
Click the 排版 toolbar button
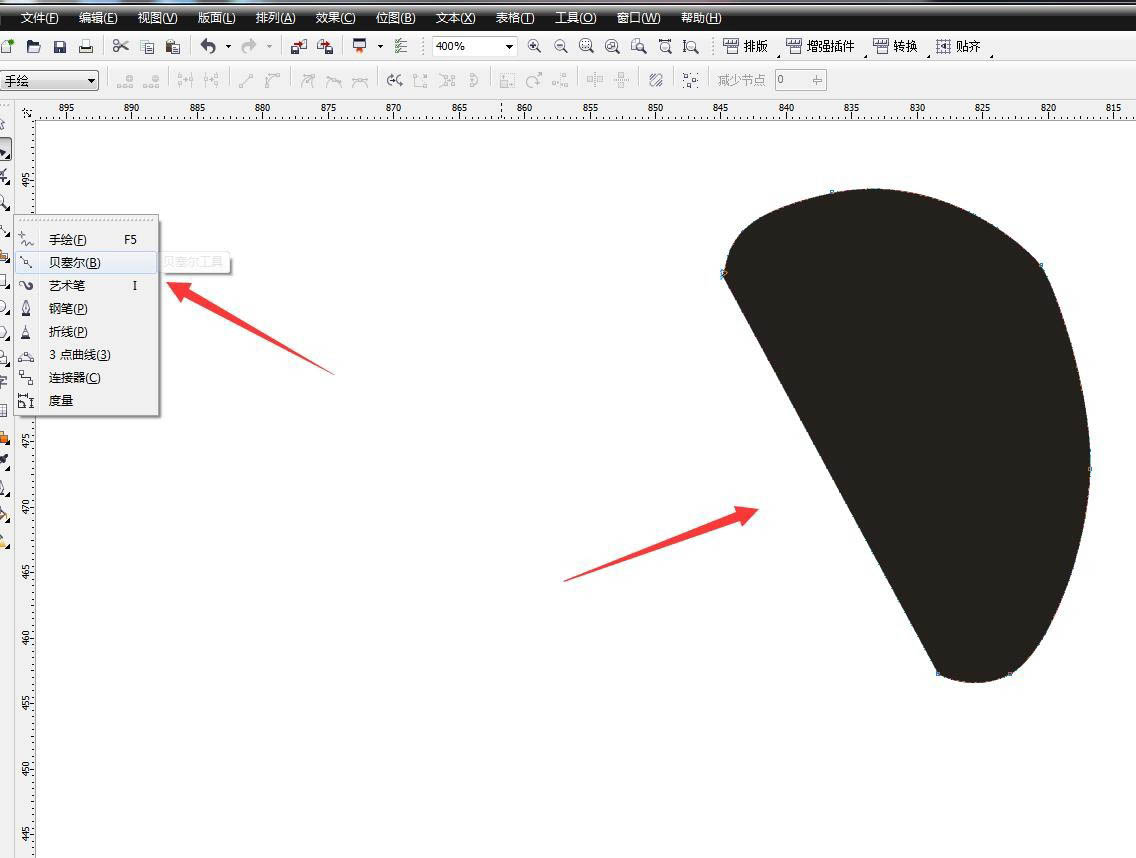point(745,47)
